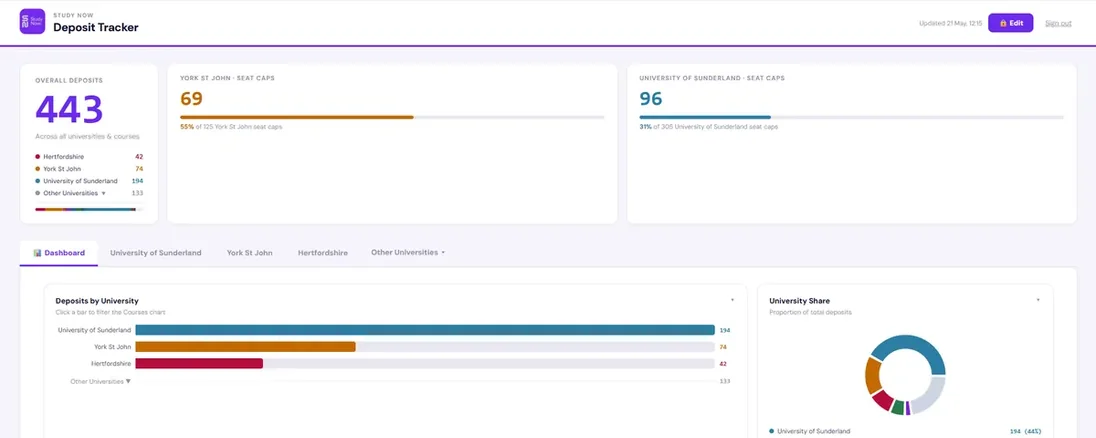Click the purple Edit button
The height and width of the screenshot is (438, 1096).
point(1010,23)
